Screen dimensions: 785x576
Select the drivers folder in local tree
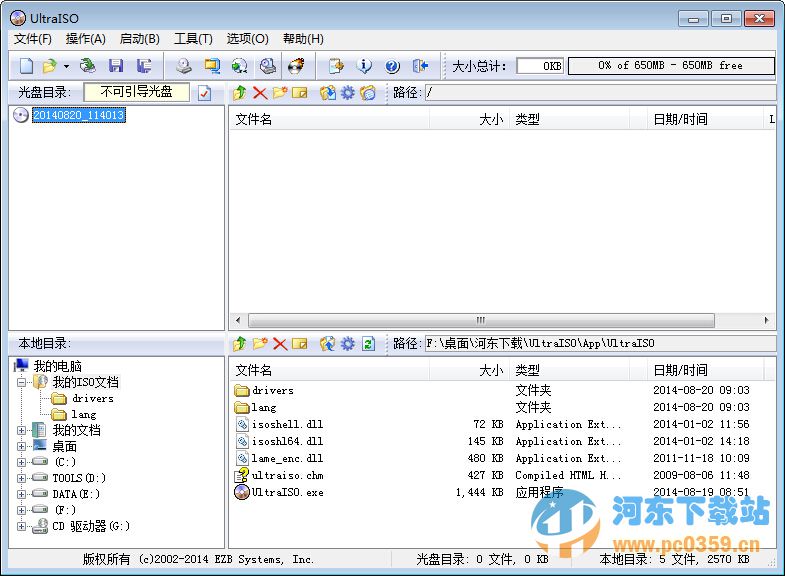(93, 398)
